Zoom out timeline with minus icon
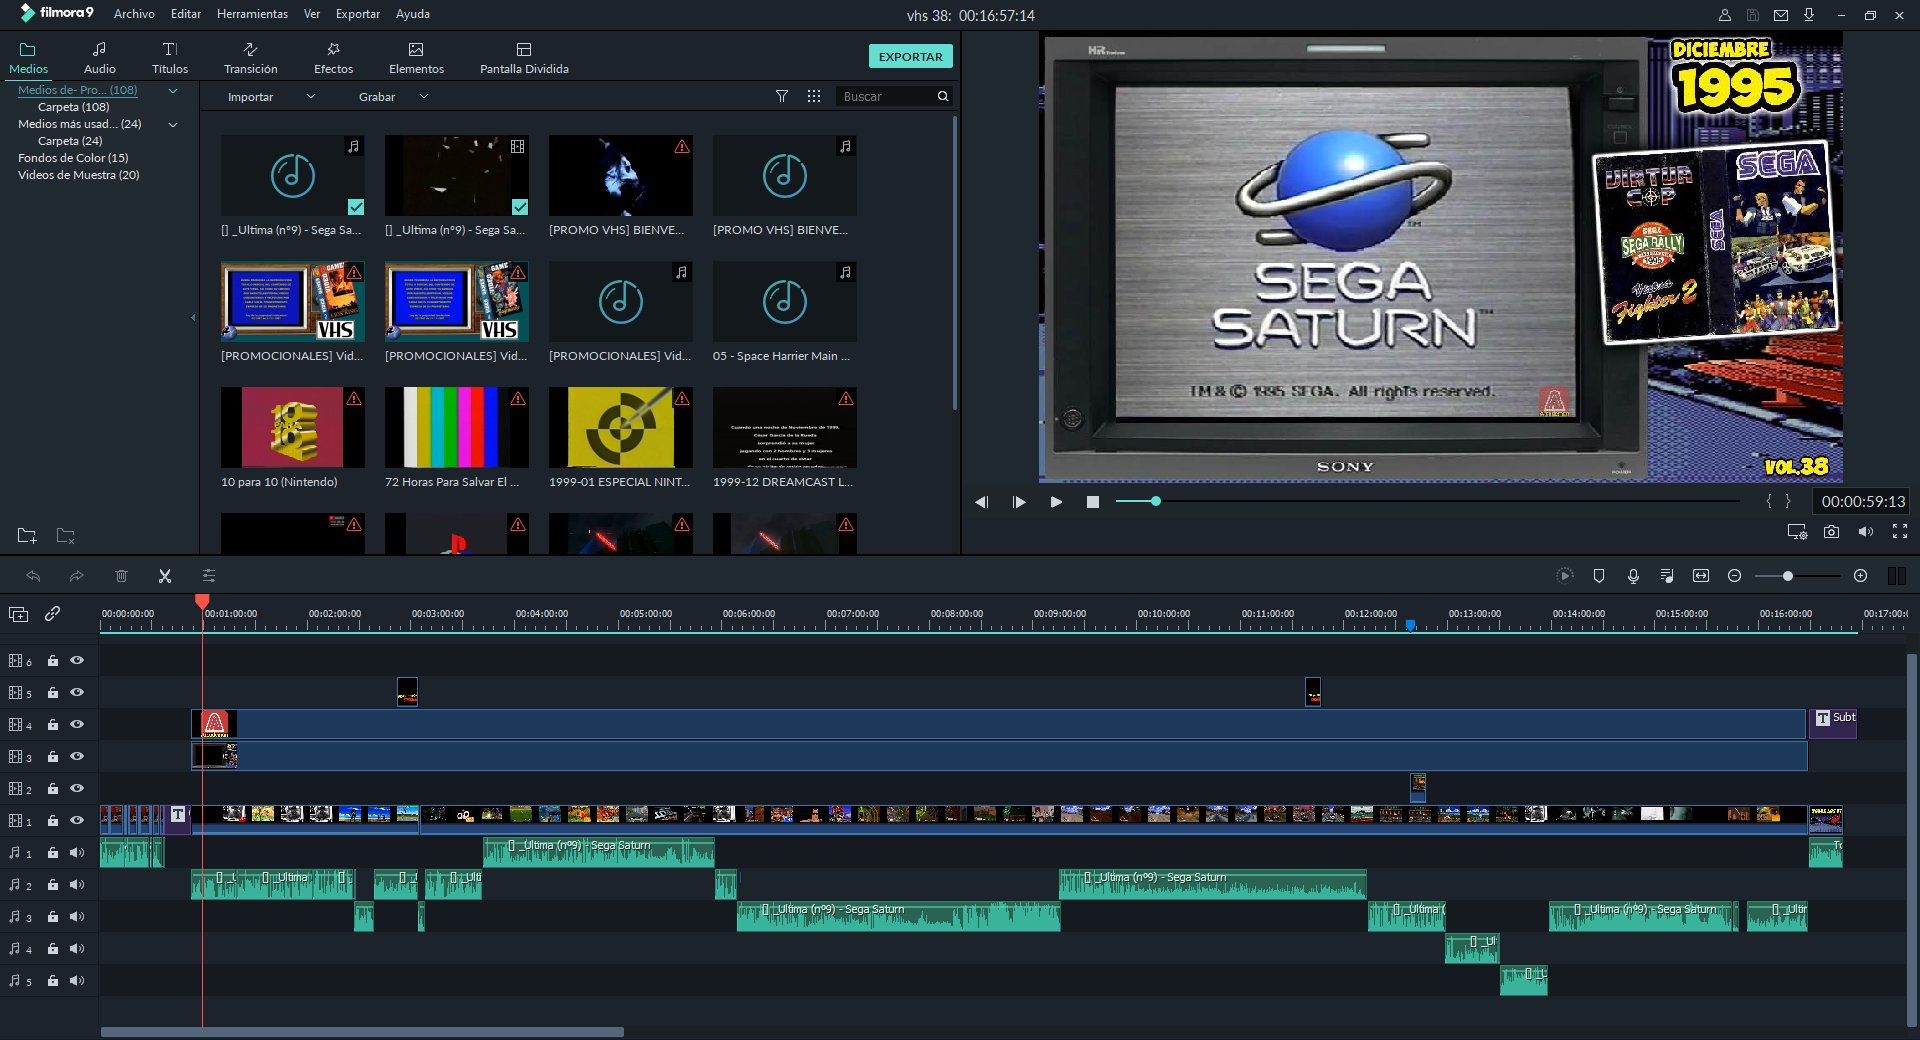This screenshot has width=1920, height=1040. [x=1735, y=576]
